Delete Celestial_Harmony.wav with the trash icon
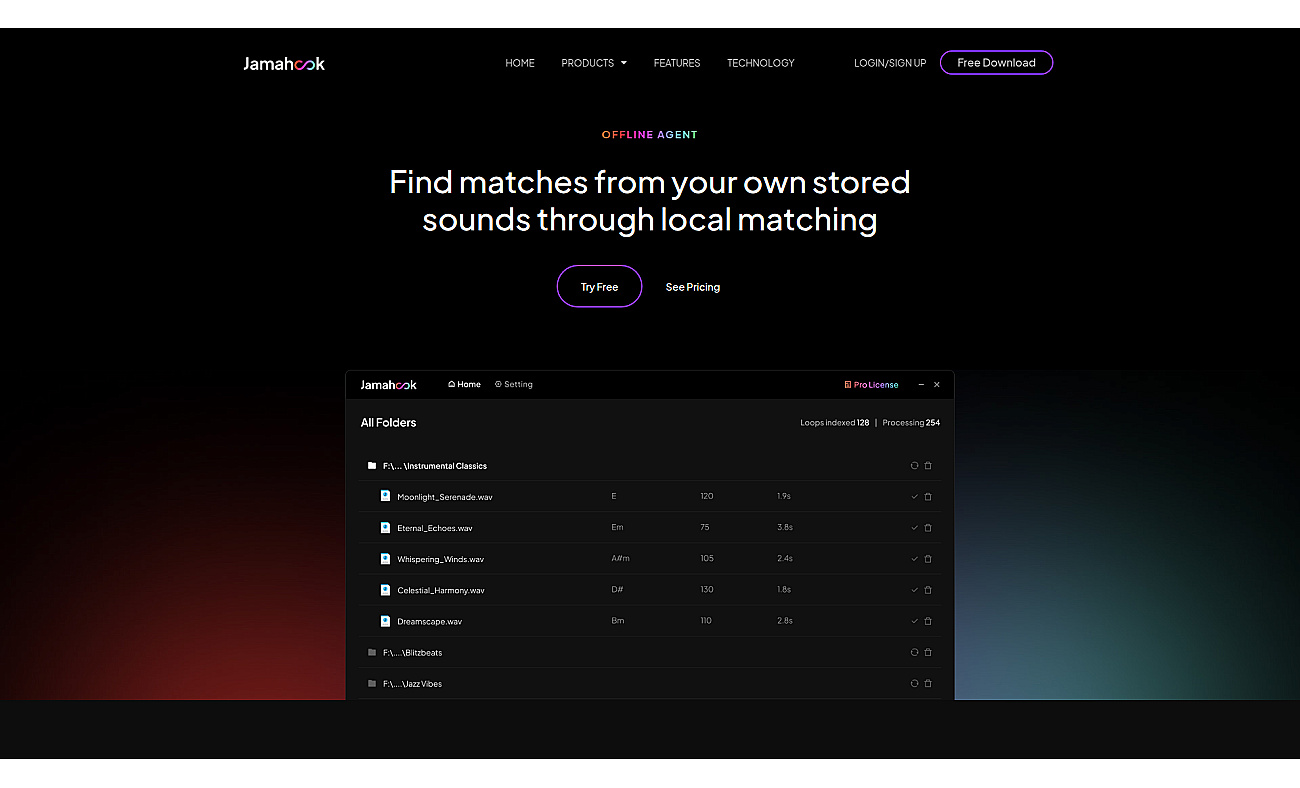The image size is (1300, 788). click(928, 590)
